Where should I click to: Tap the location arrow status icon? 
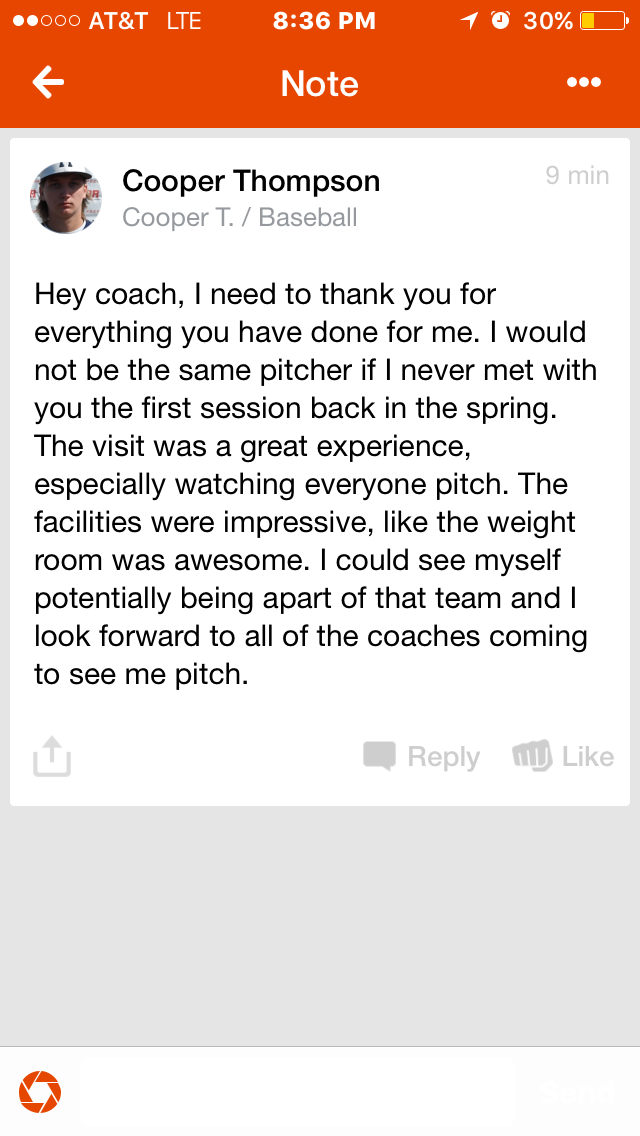pos(469,21)
